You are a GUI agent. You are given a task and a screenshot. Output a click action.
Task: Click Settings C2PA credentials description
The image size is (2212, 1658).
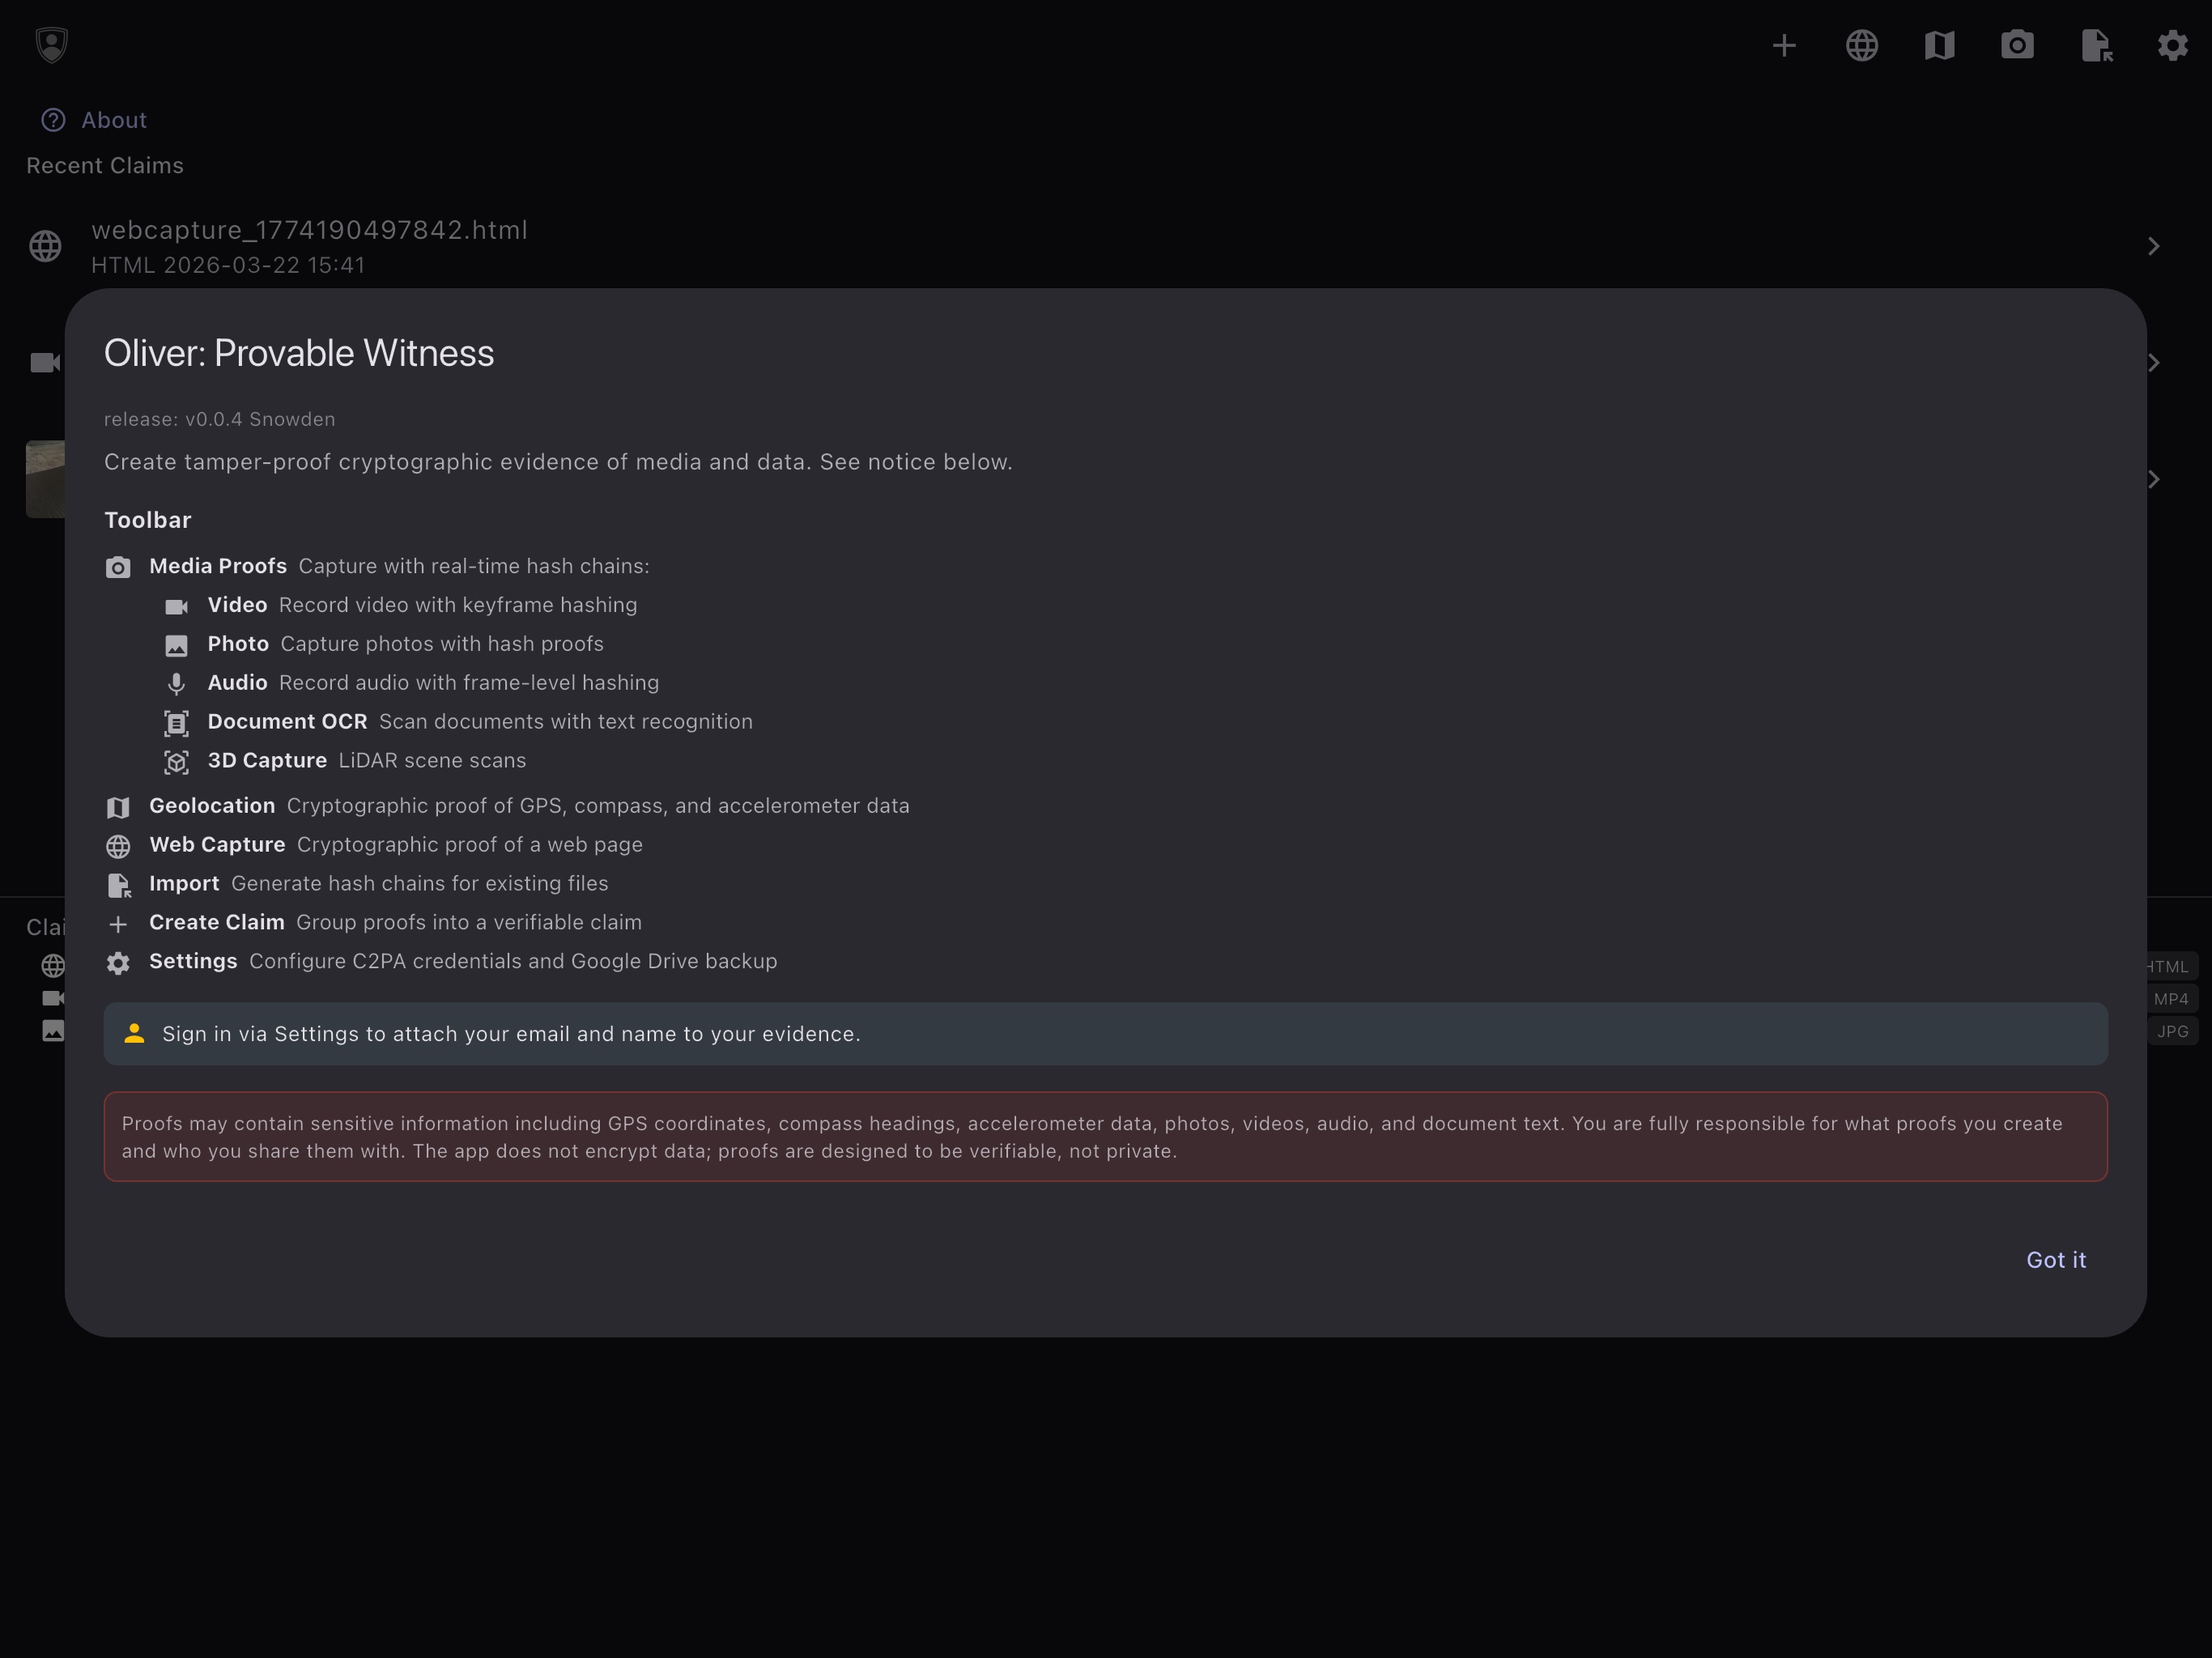pyautogui.click(x=513, y=962)
